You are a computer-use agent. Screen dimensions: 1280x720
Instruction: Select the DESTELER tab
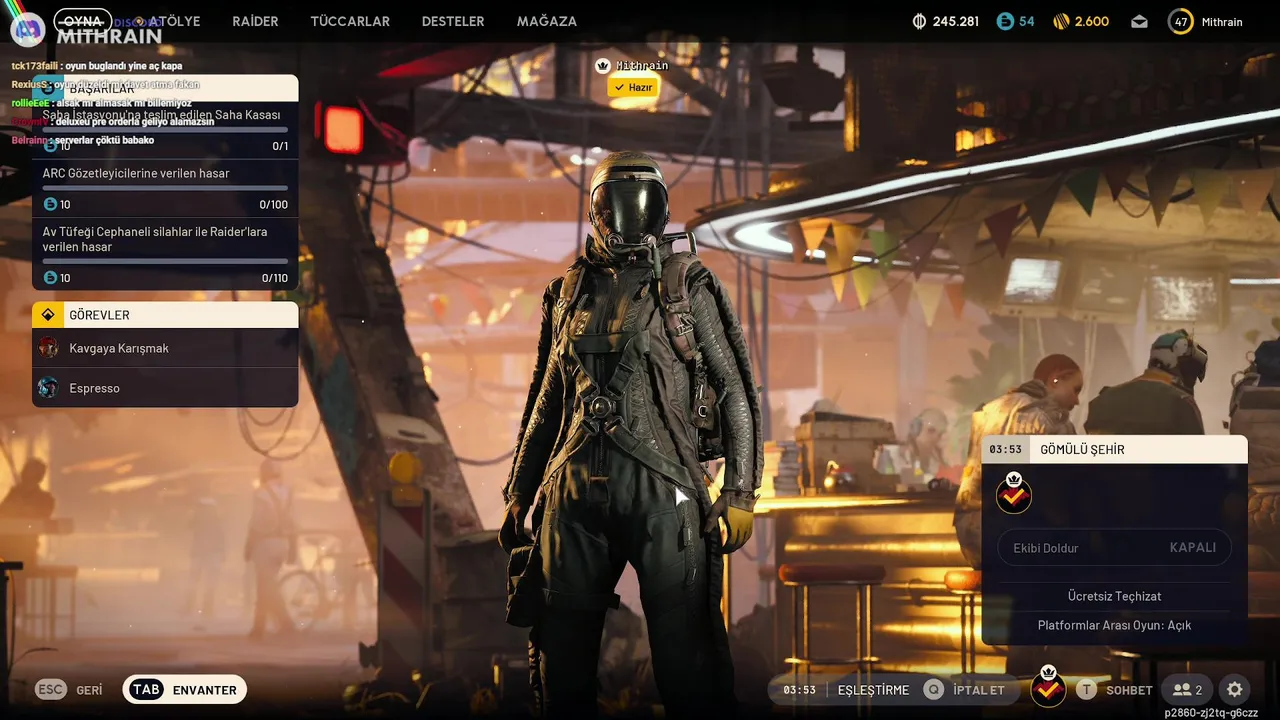453,21
